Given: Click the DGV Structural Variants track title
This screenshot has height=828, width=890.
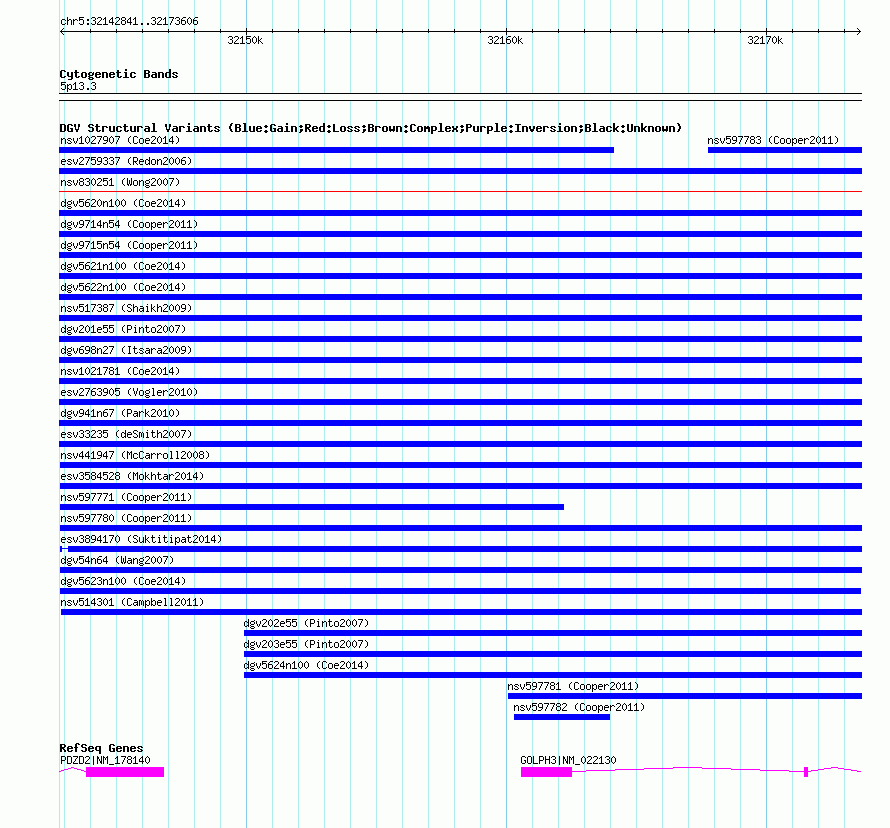Looking at the screenshot, I should [371, 128].
